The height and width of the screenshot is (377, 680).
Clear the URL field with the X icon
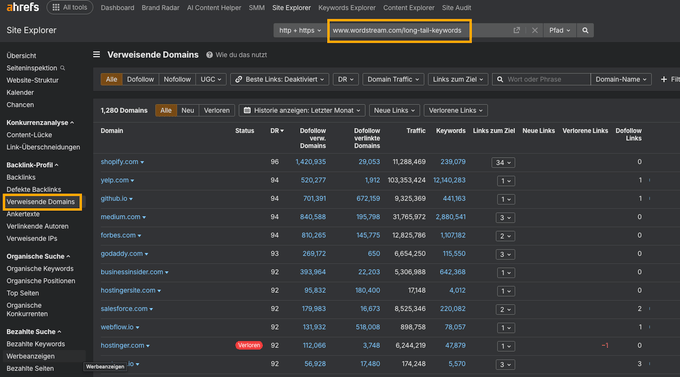pyautogui.click(x=534, y=30)
